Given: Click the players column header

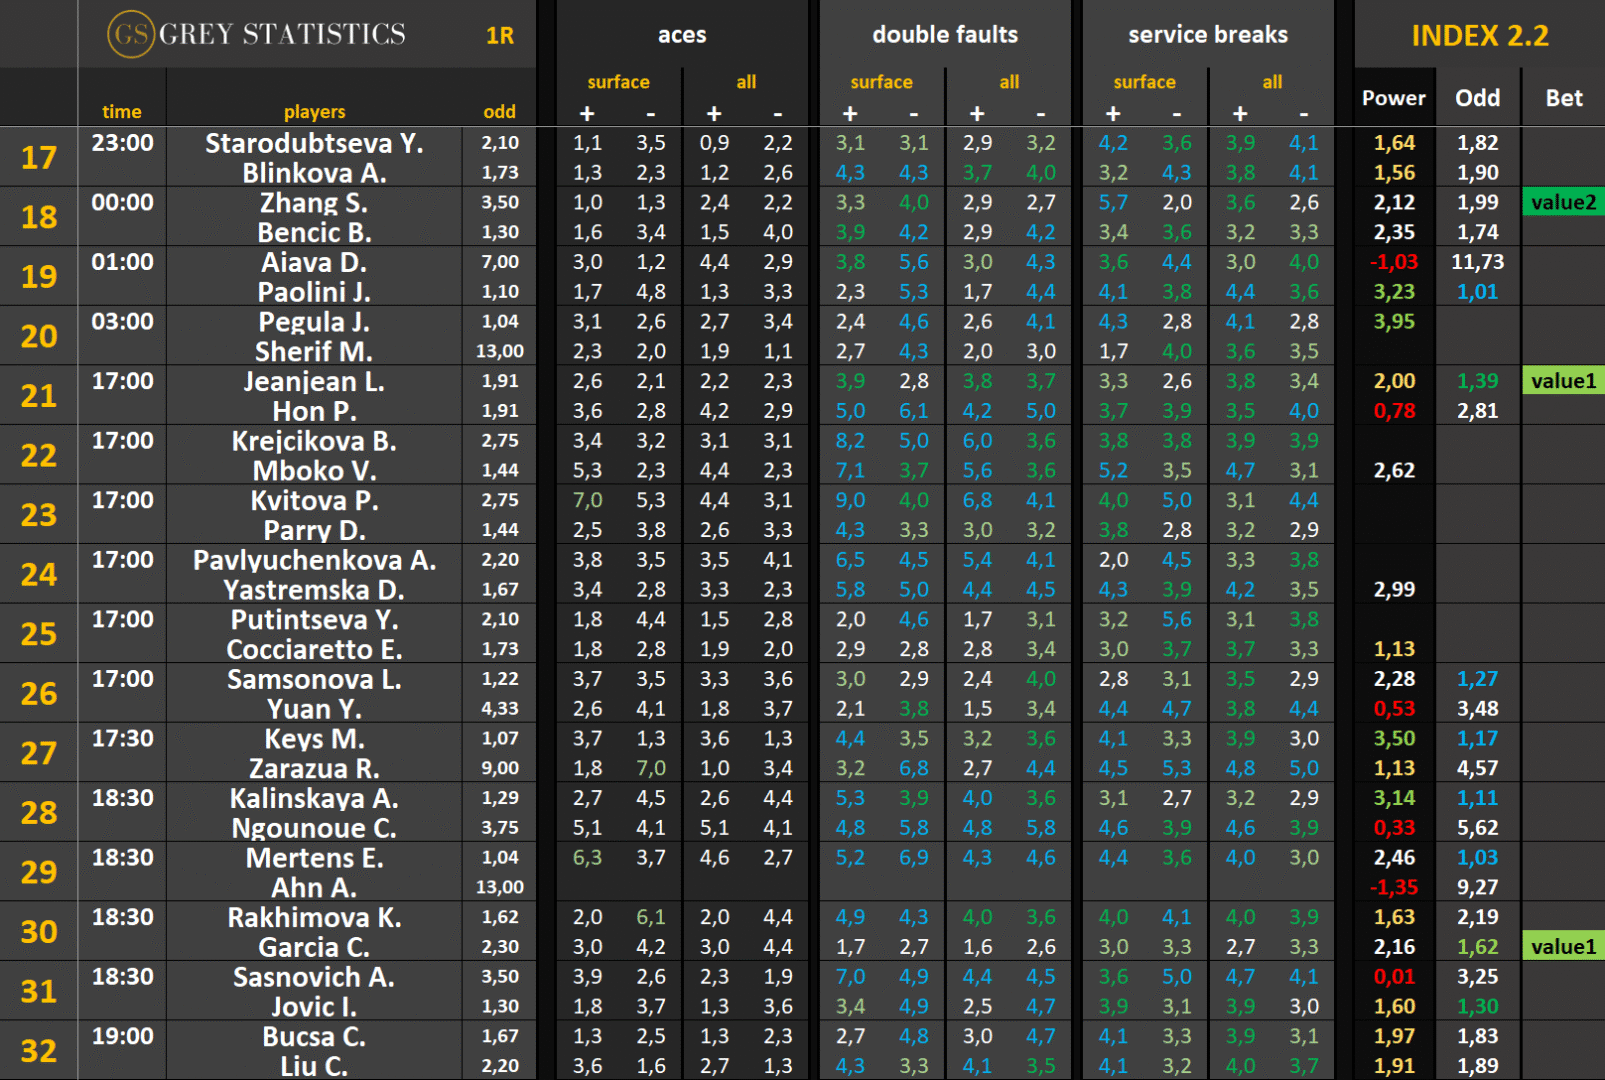Looking at the screenshot, I should (x=314, y=112).
